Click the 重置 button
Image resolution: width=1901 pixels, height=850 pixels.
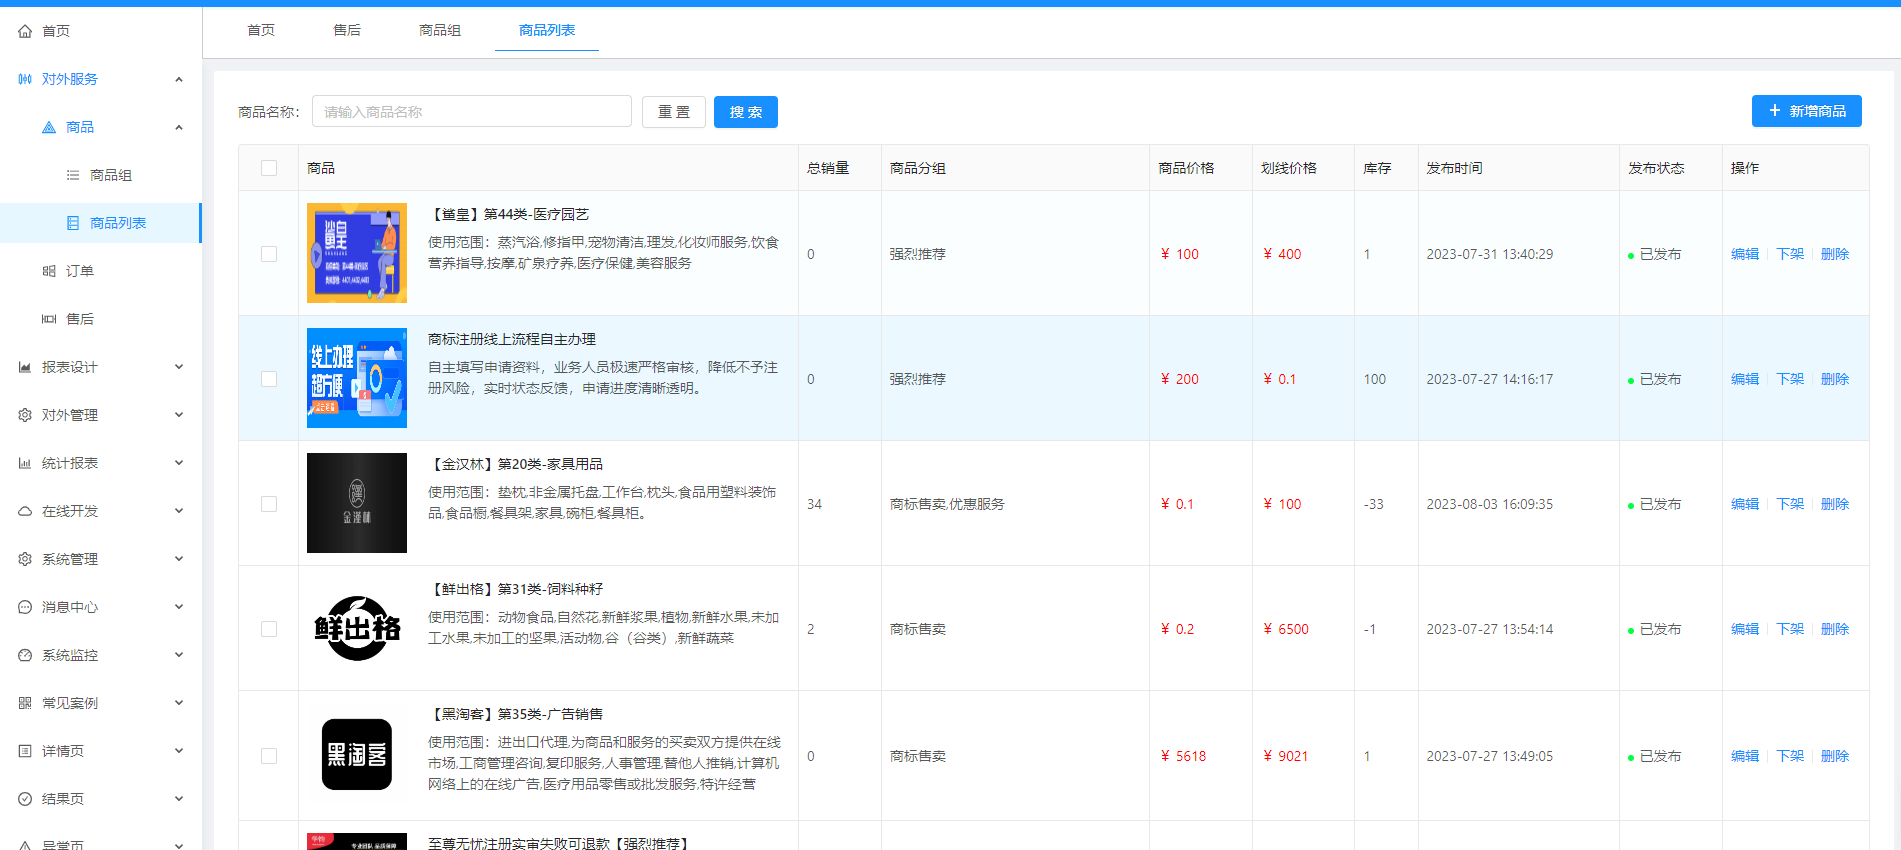674,112
